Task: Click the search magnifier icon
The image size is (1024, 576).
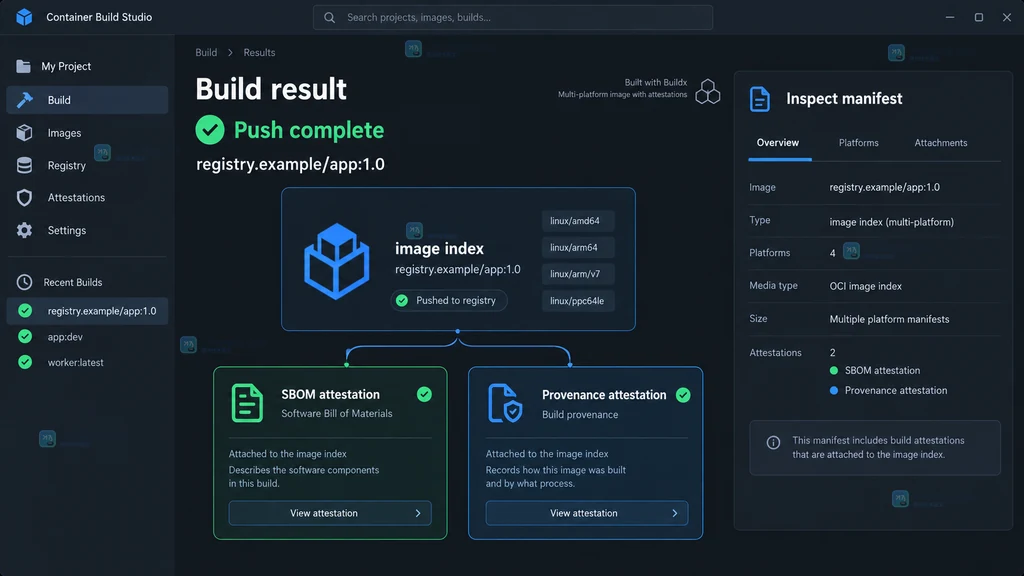Action: tap(329, 18)
